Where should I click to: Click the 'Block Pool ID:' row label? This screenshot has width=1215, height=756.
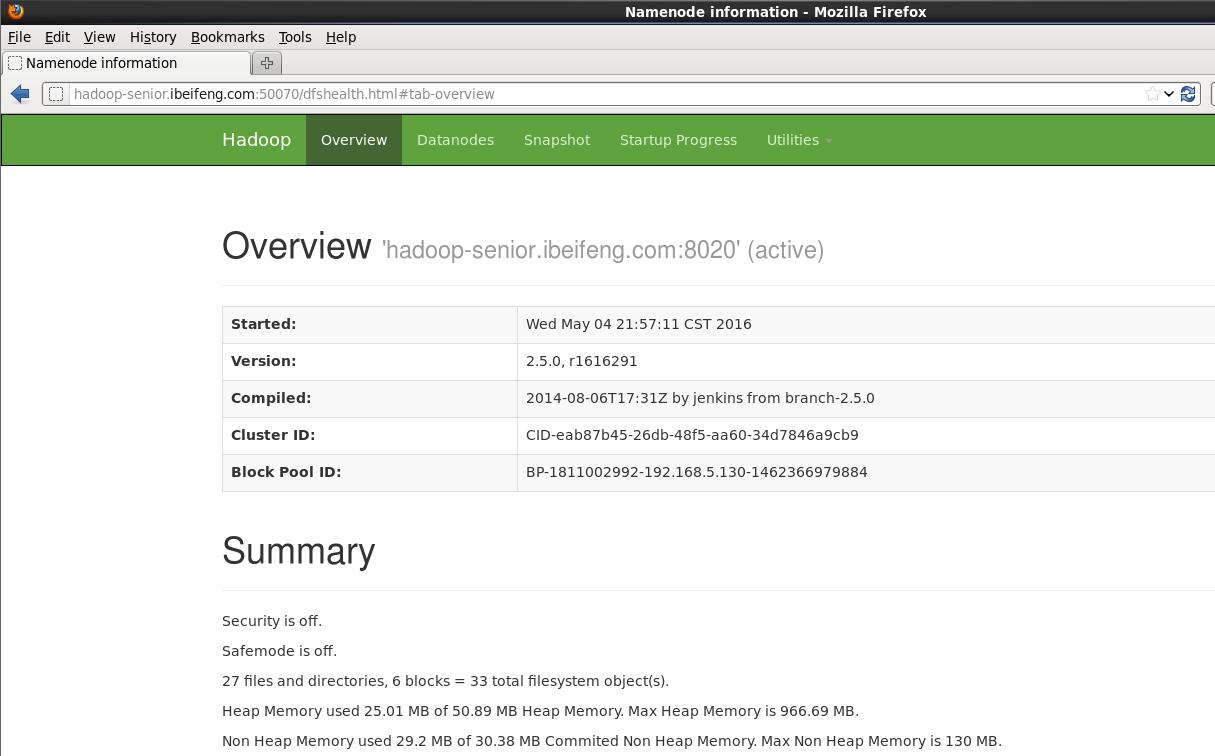pyautogui.click(x=286, y=472)
